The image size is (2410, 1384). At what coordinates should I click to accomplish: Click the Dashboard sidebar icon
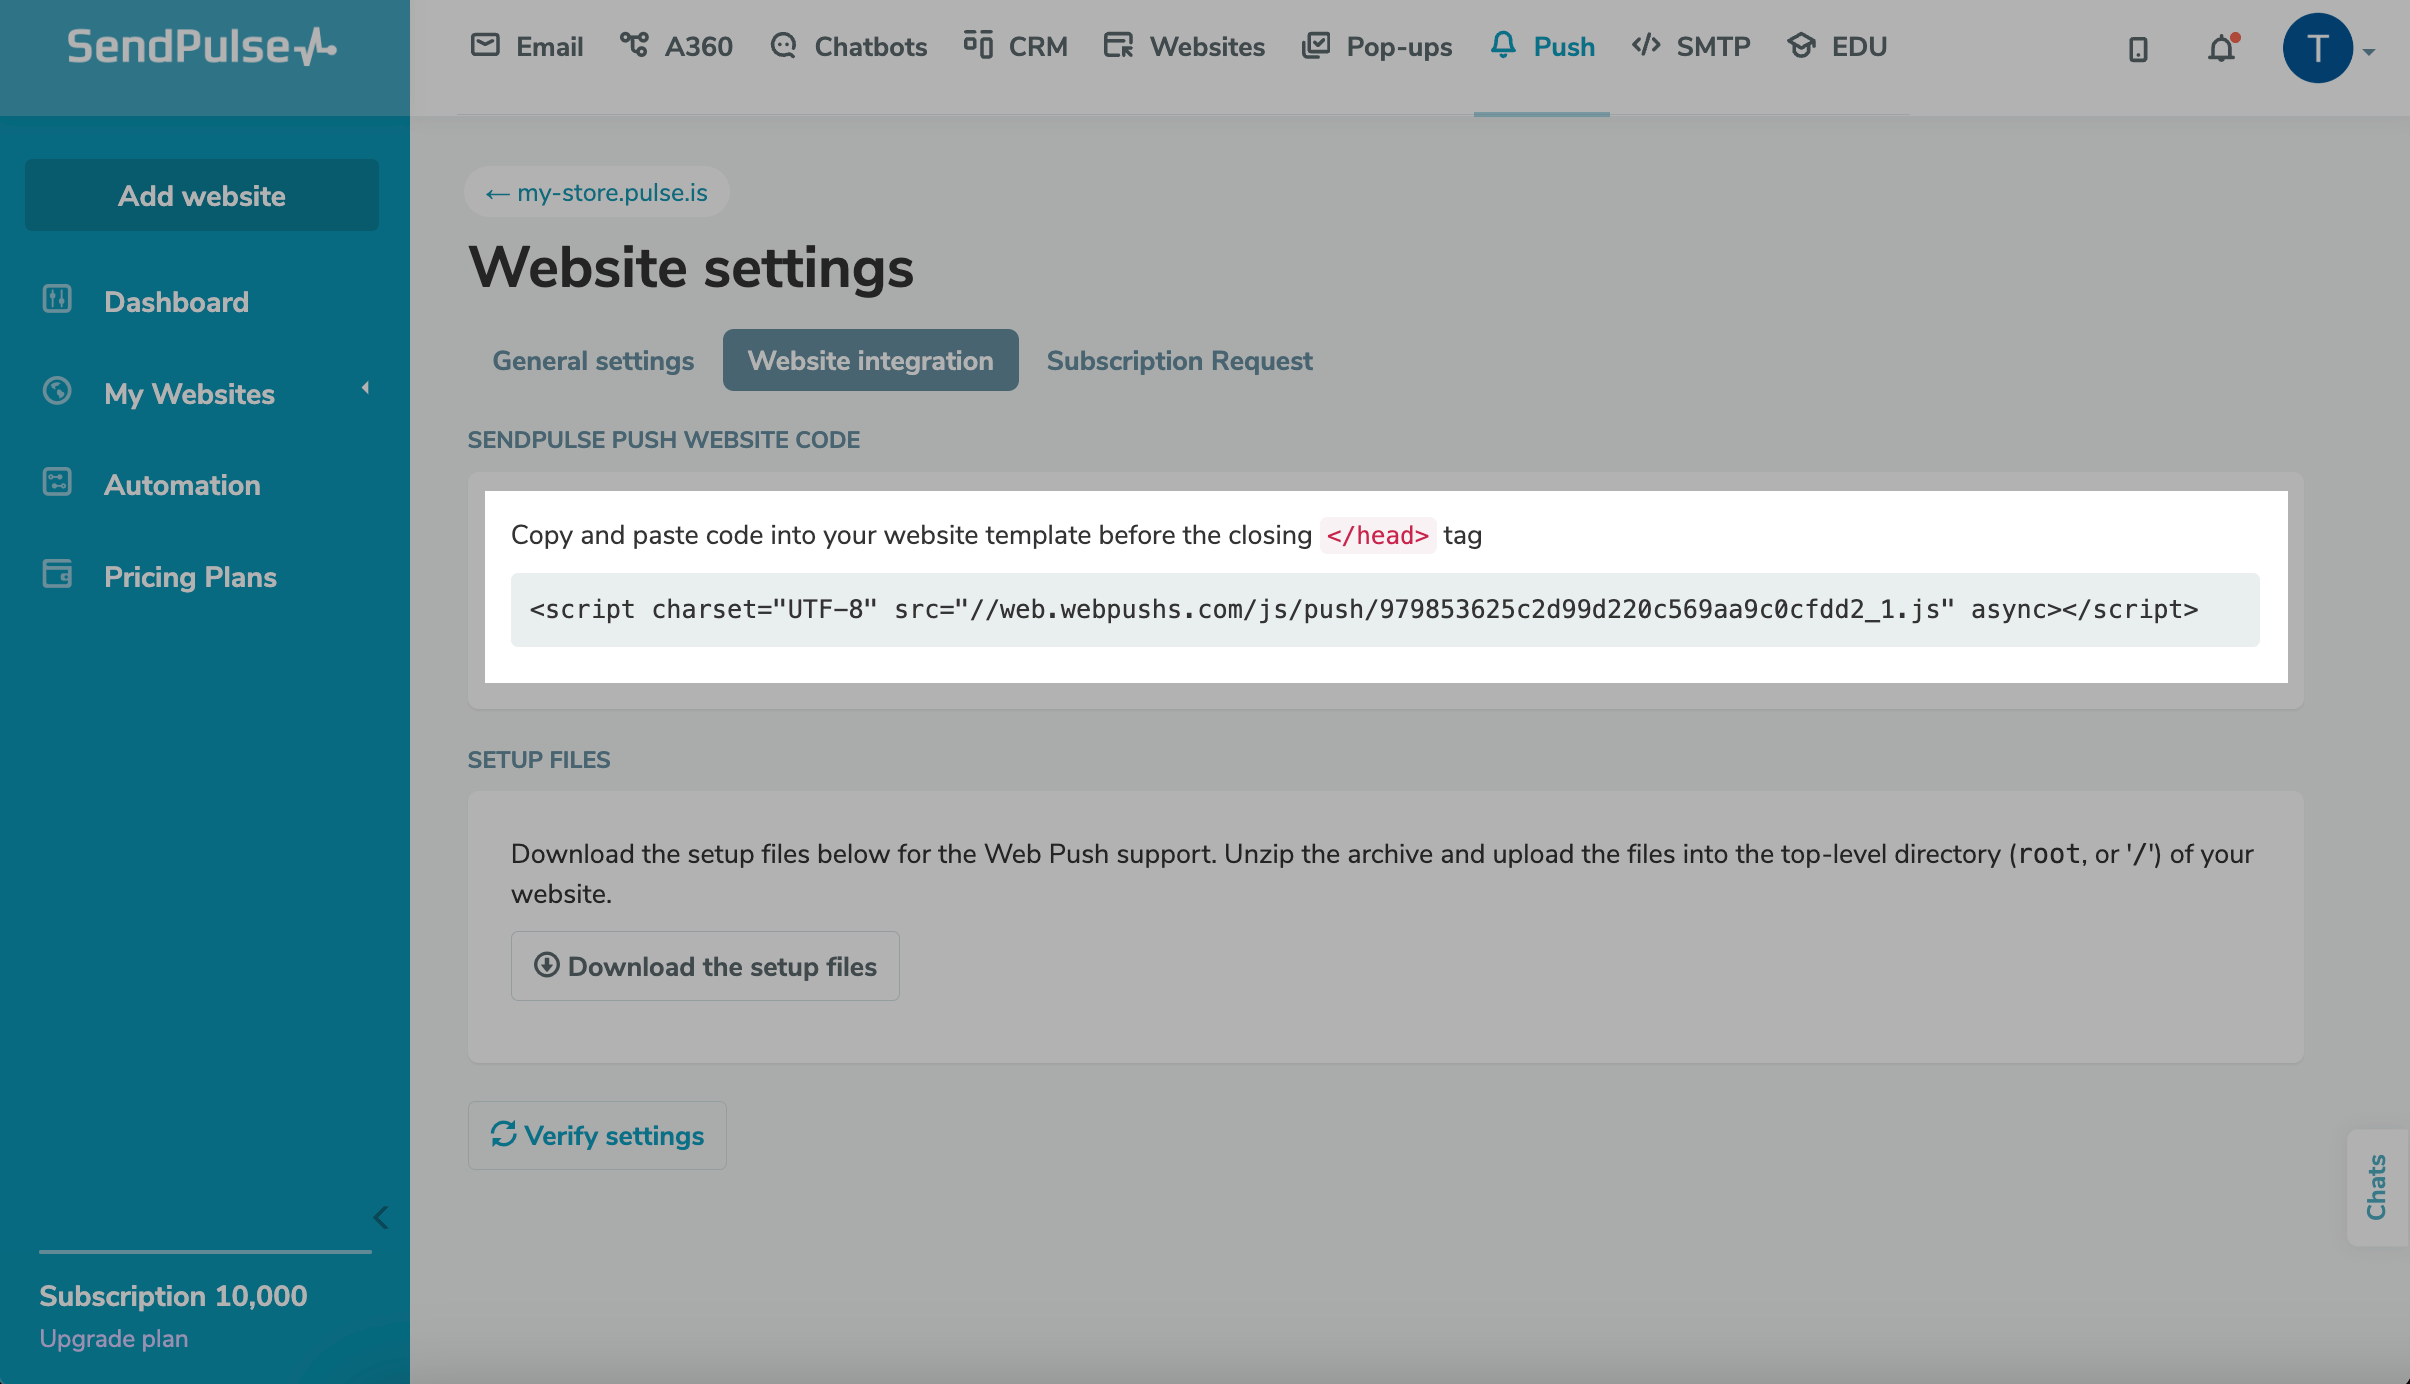[57, 299]
